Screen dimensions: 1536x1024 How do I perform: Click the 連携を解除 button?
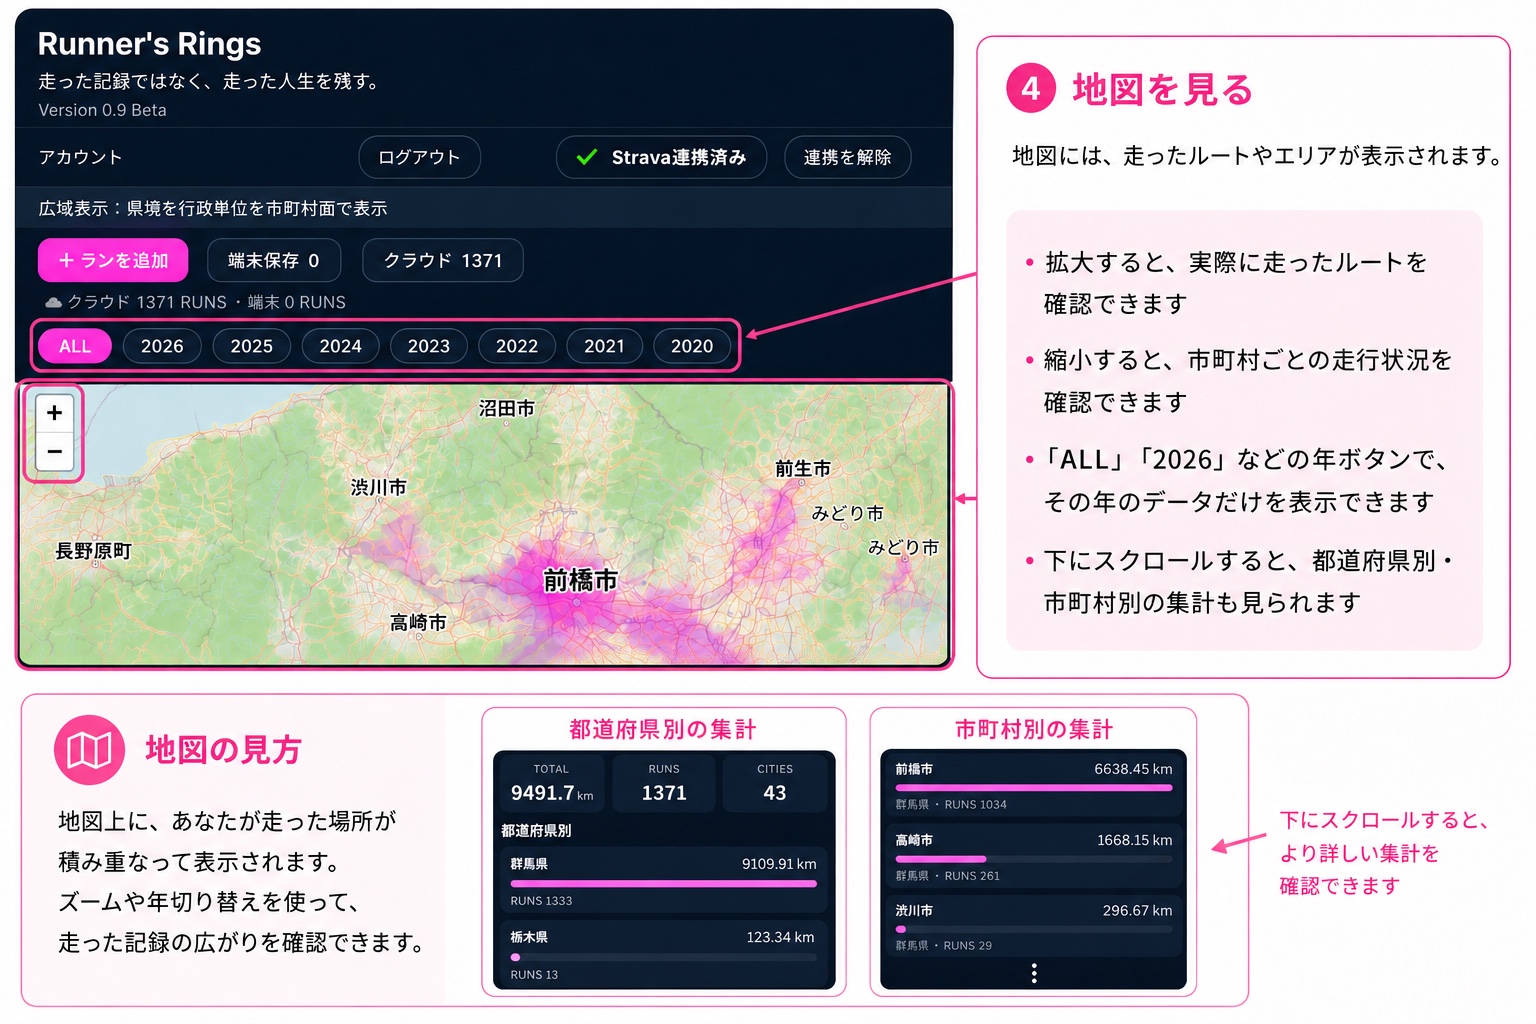coord(848,157)
